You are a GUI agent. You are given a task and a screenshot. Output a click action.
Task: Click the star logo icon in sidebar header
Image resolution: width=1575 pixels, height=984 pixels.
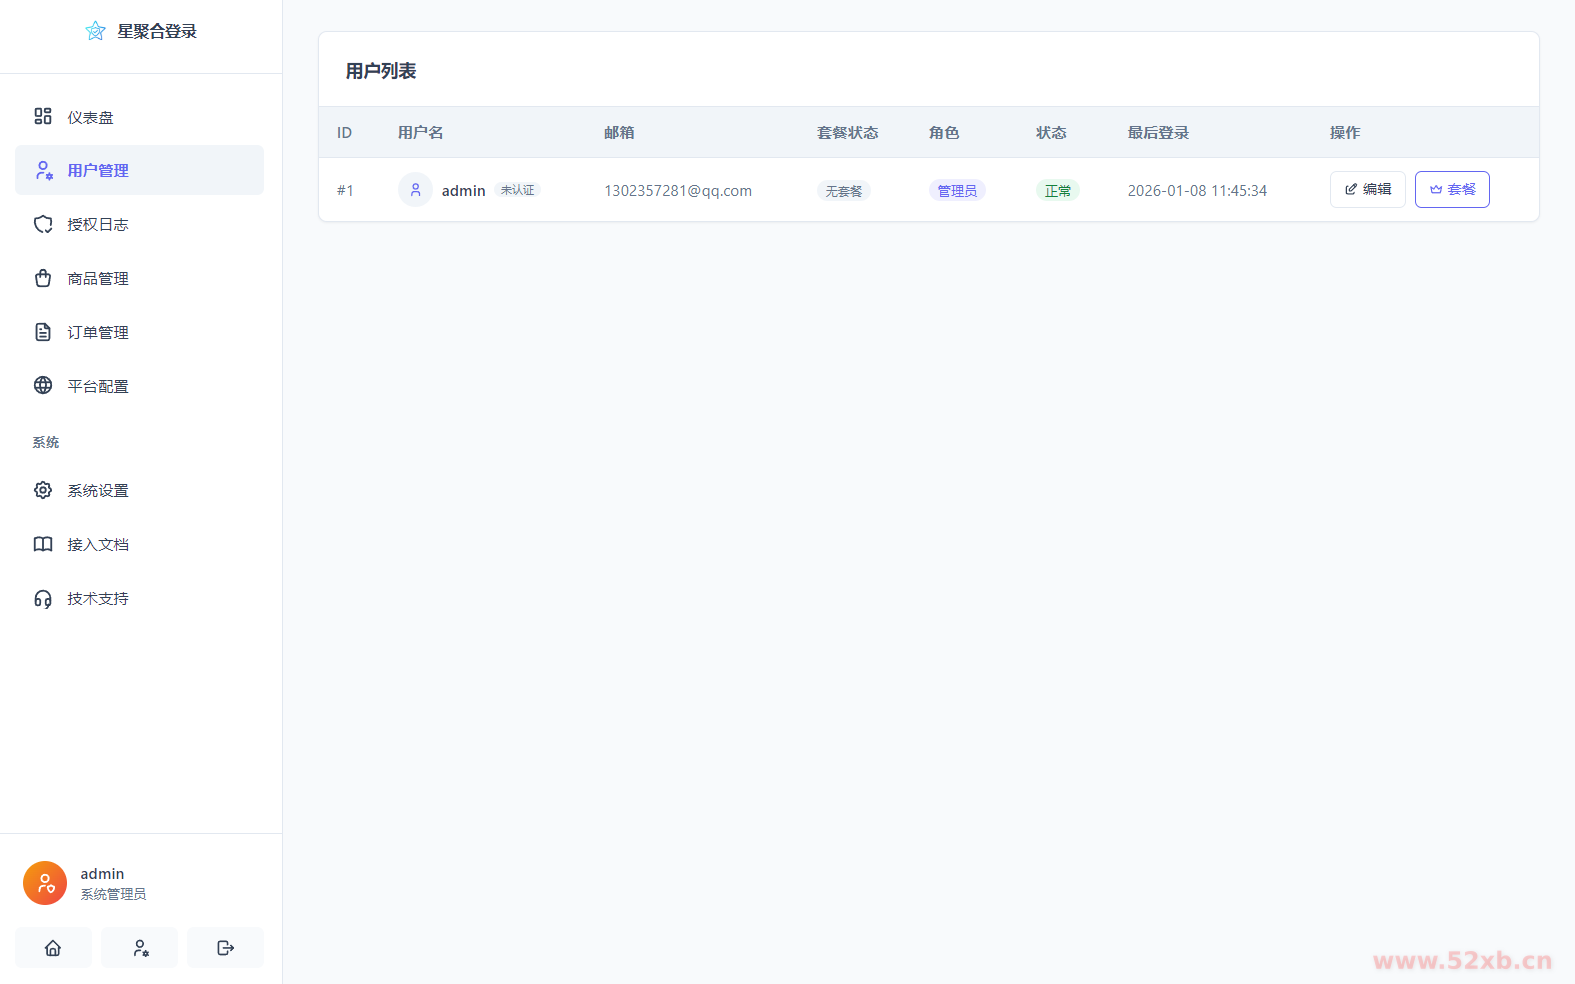(95, 31)
